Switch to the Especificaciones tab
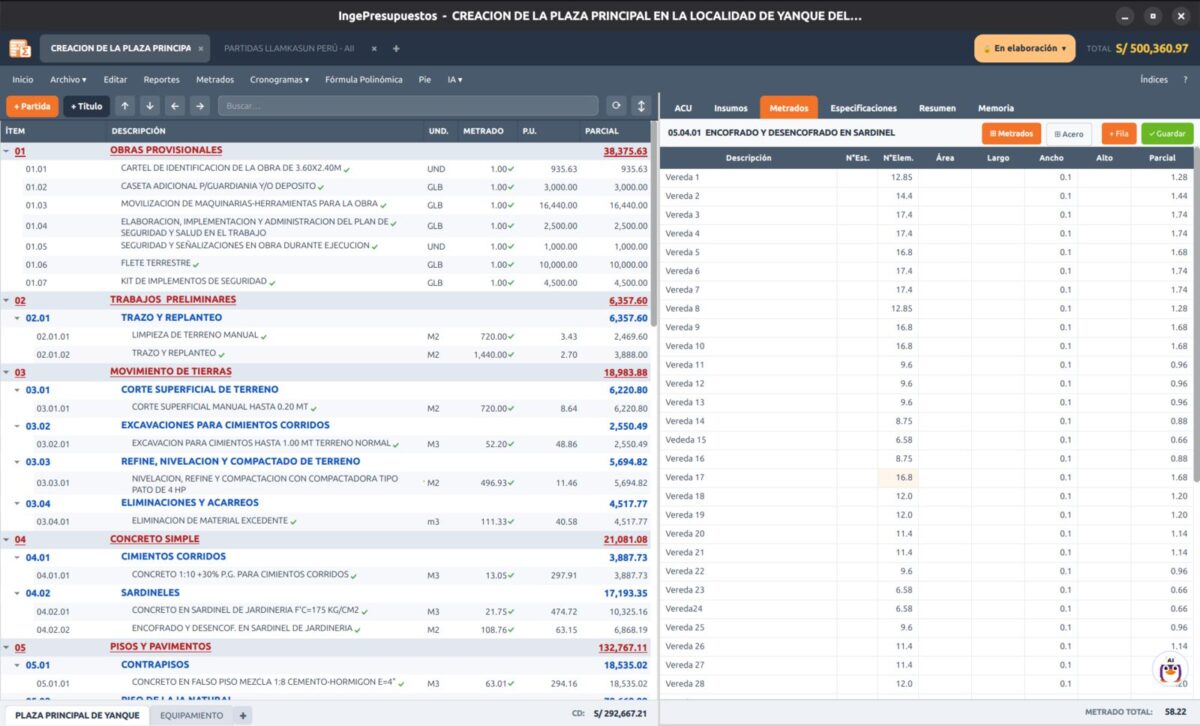Screen dimensions: 1200x726 (x=864, y=108)
